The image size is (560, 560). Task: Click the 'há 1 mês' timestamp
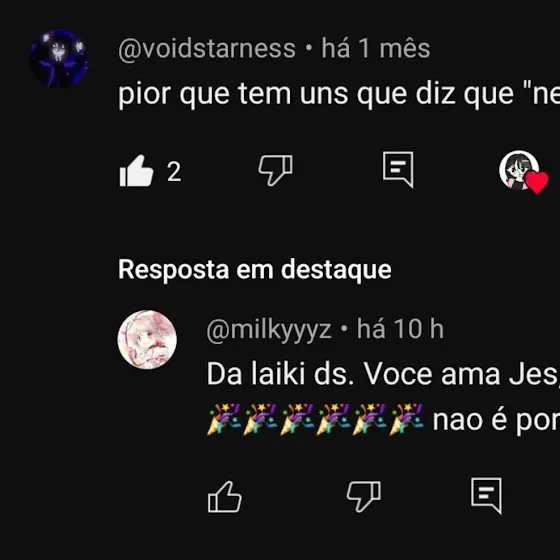376,48
